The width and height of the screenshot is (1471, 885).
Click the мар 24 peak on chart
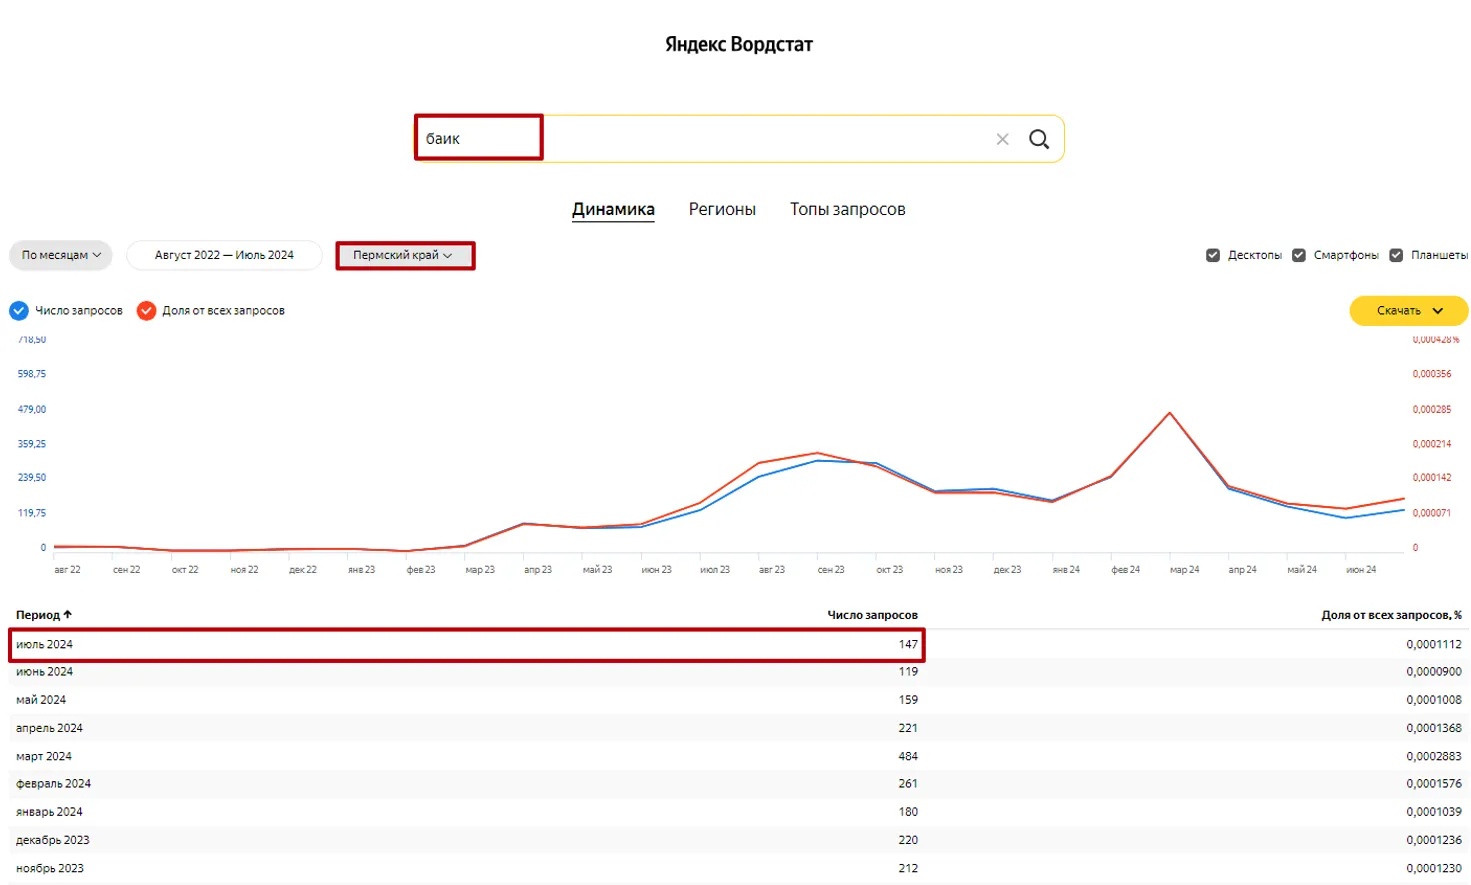click(x=1169, y=413)
